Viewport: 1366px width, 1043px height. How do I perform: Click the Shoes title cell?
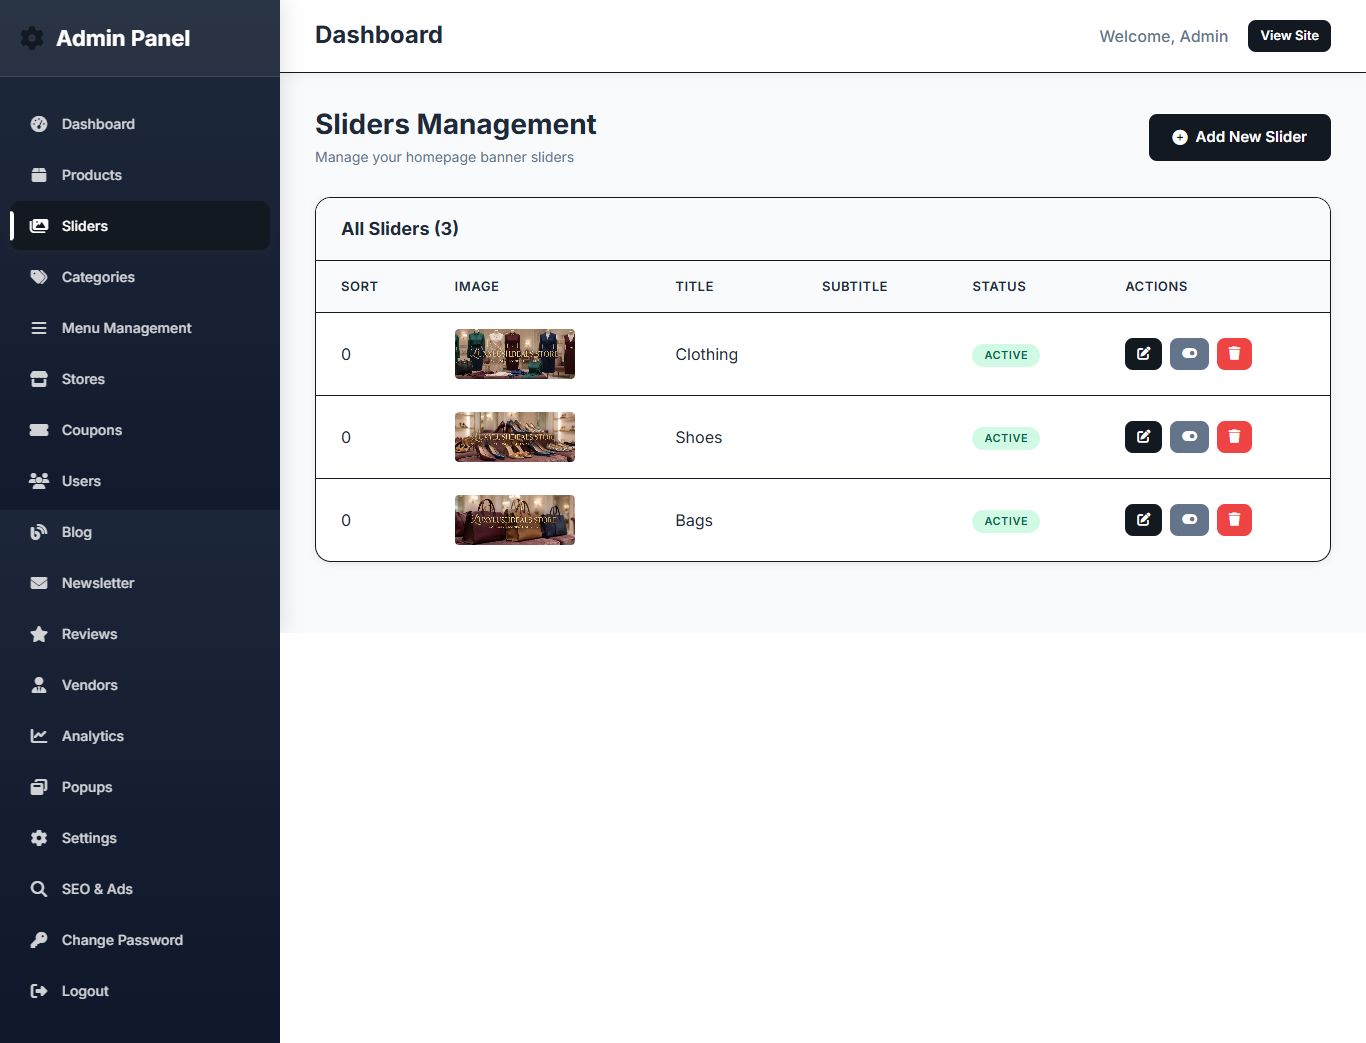point(699,437)
